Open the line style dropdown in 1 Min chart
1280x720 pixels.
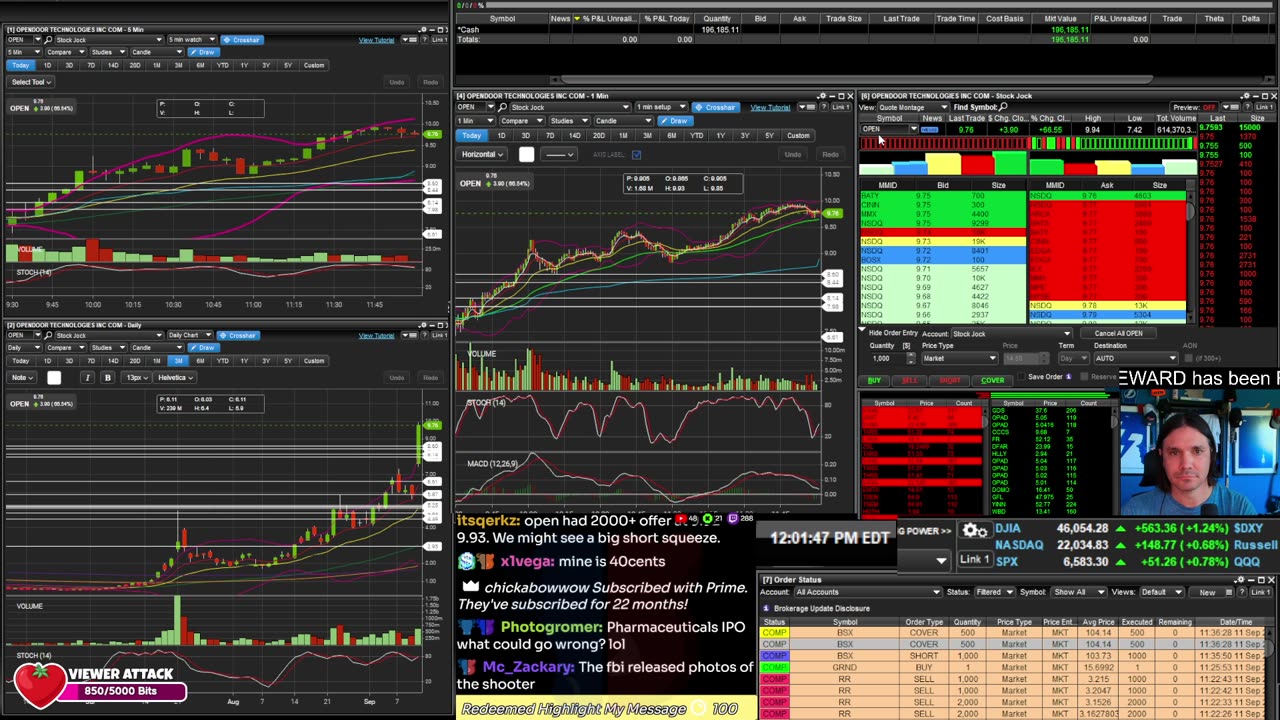[558, 154]
